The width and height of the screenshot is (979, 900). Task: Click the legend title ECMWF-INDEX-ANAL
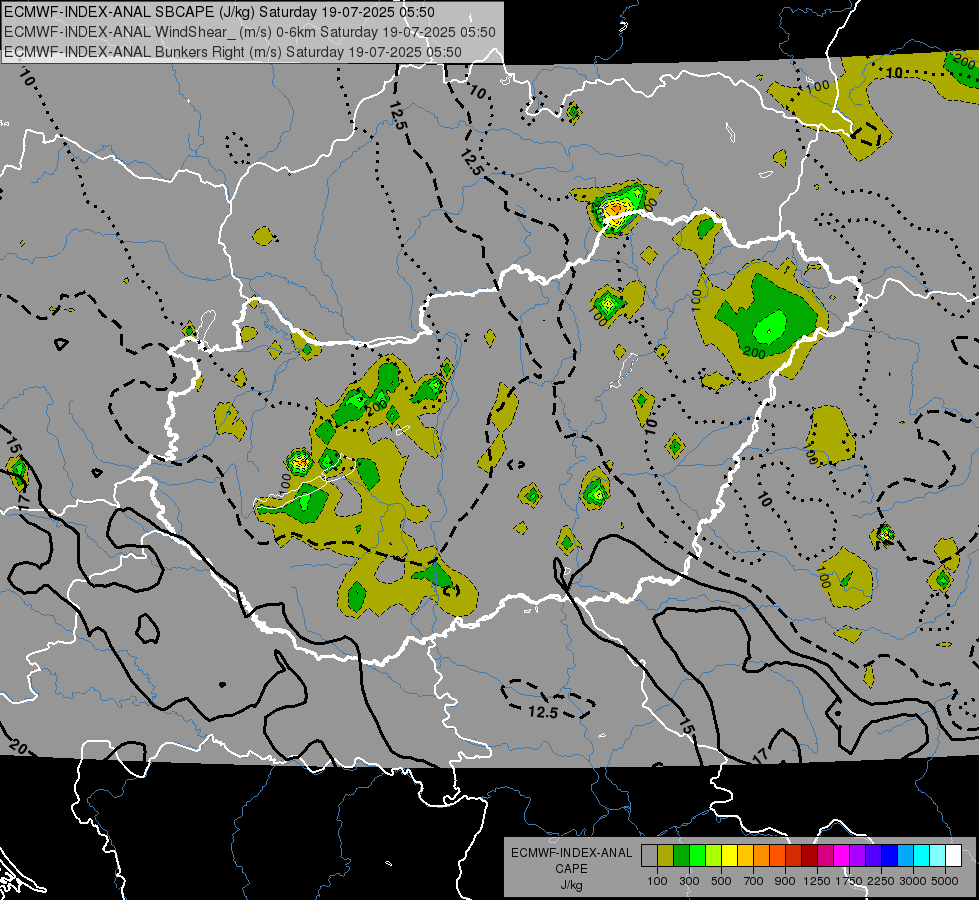(572, 853)
